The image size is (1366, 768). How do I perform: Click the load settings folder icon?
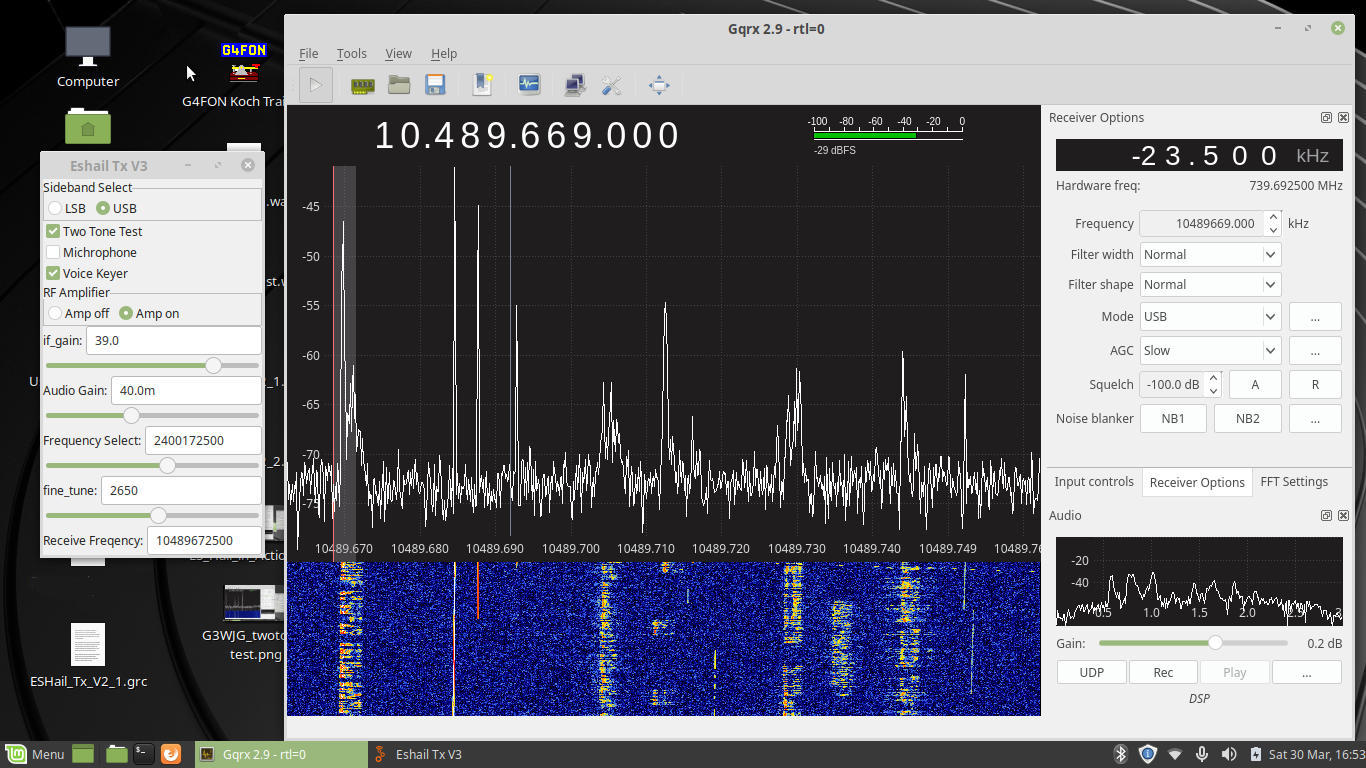coord(399,85)
